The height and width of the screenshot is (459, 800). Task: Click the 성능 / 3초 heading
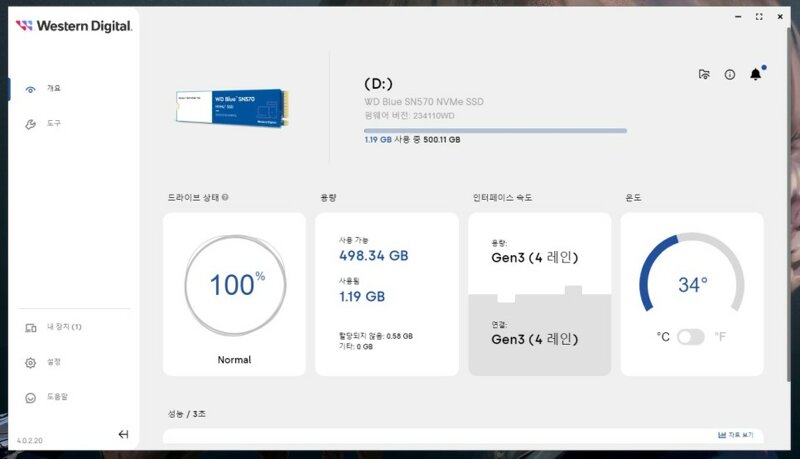(x=187, y=414)
